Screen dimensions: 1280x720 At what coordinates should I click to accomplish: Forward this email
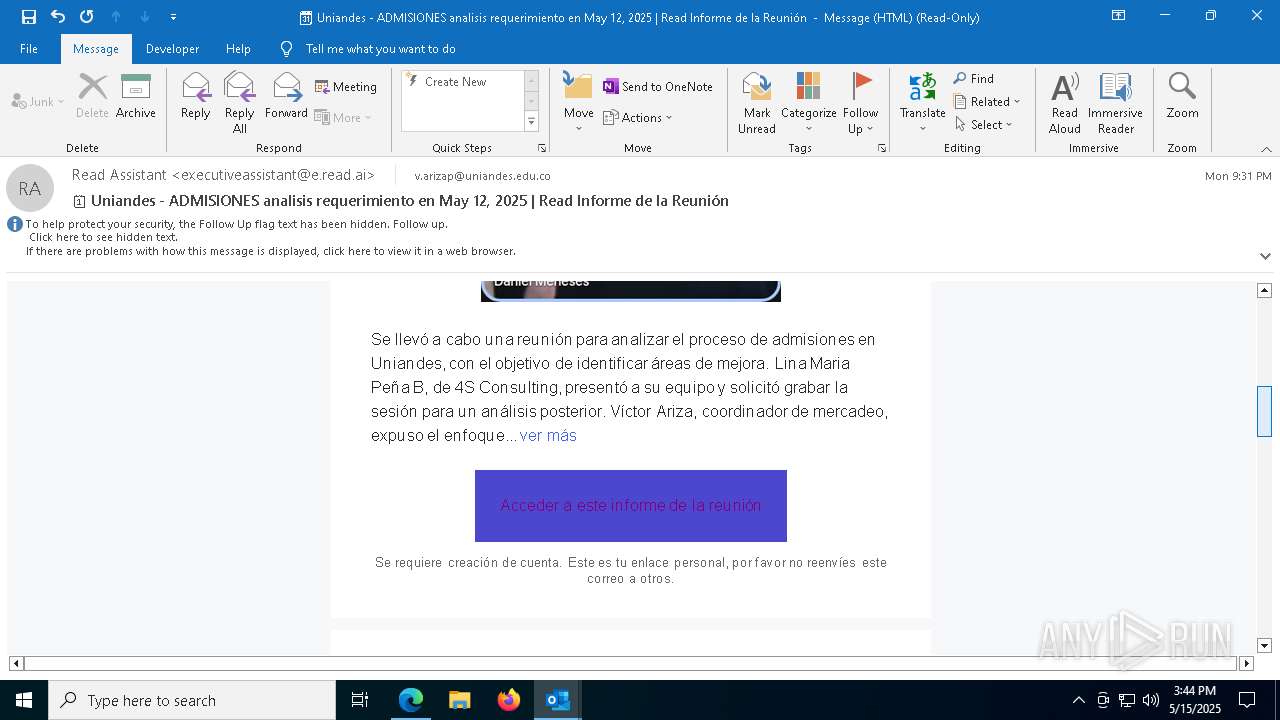(x=286, y=97)
